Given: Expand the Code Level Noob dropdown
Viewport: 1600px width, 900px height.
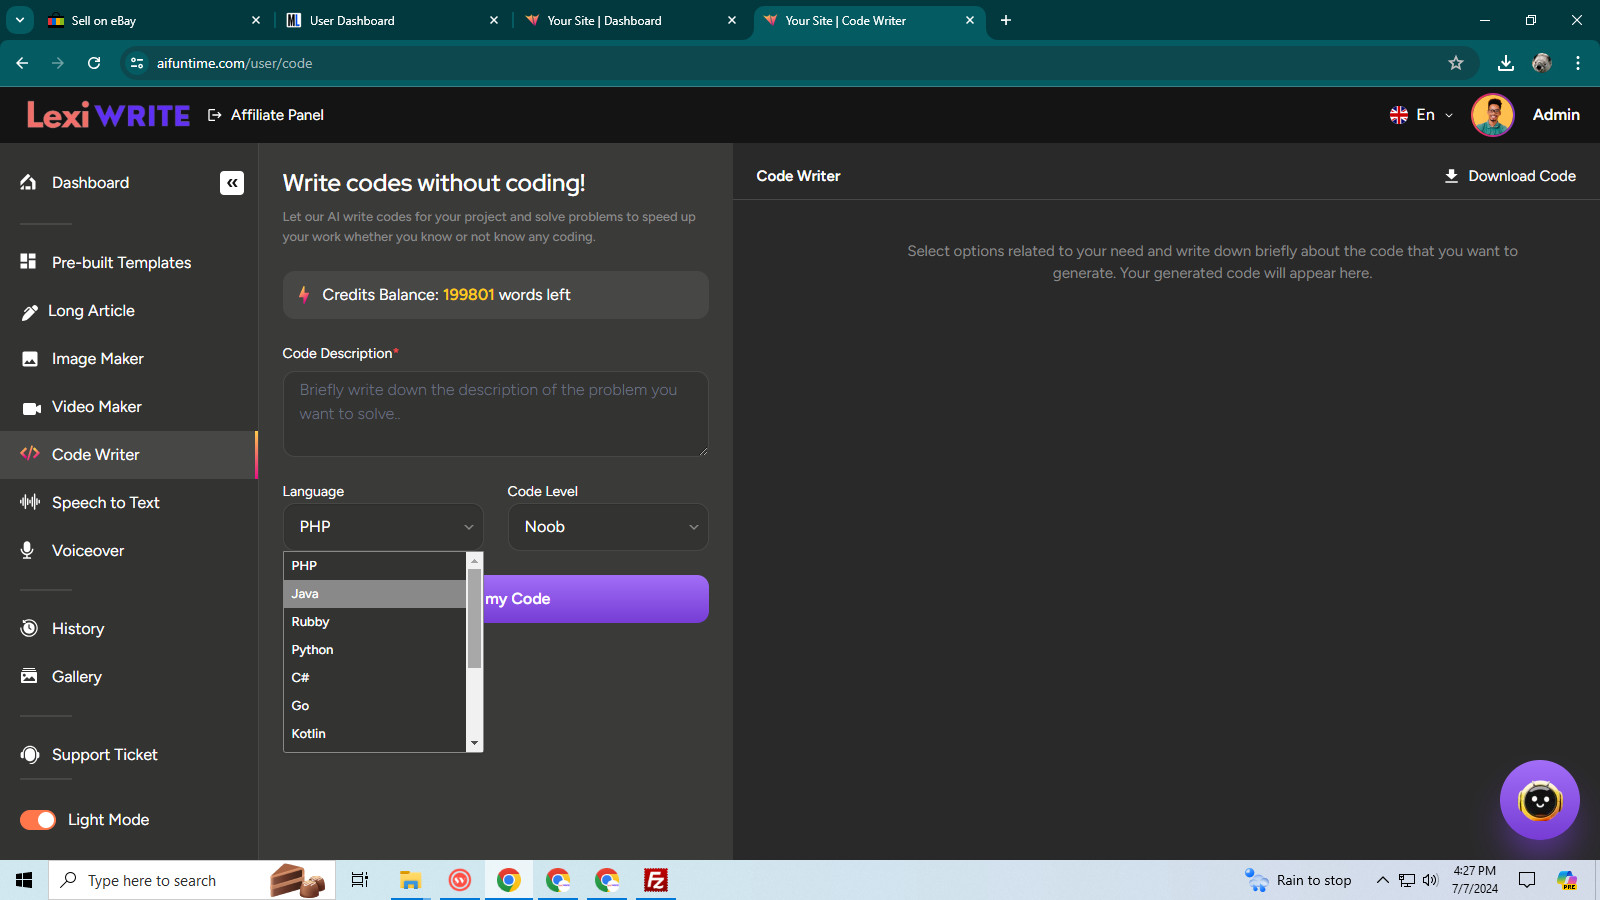Looking at the screenshot, I should tap(608, 527).
